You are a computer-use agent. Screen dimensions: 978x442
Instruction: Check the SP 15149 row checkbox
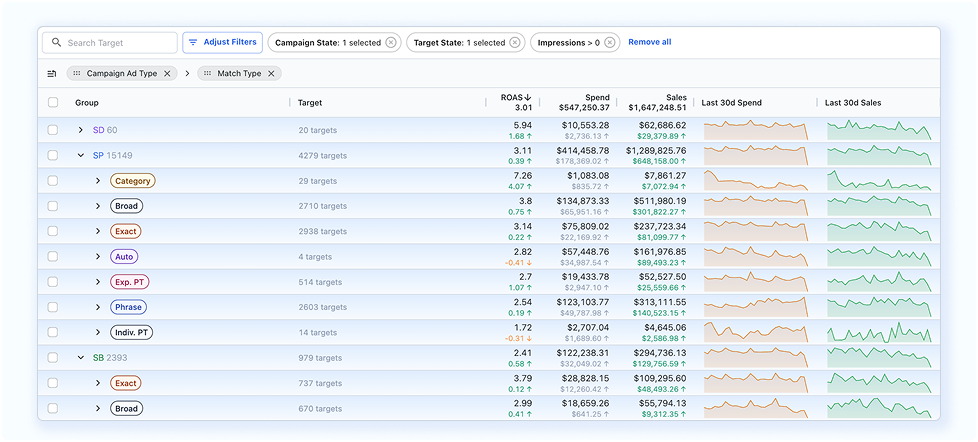(x=53, y=155)
